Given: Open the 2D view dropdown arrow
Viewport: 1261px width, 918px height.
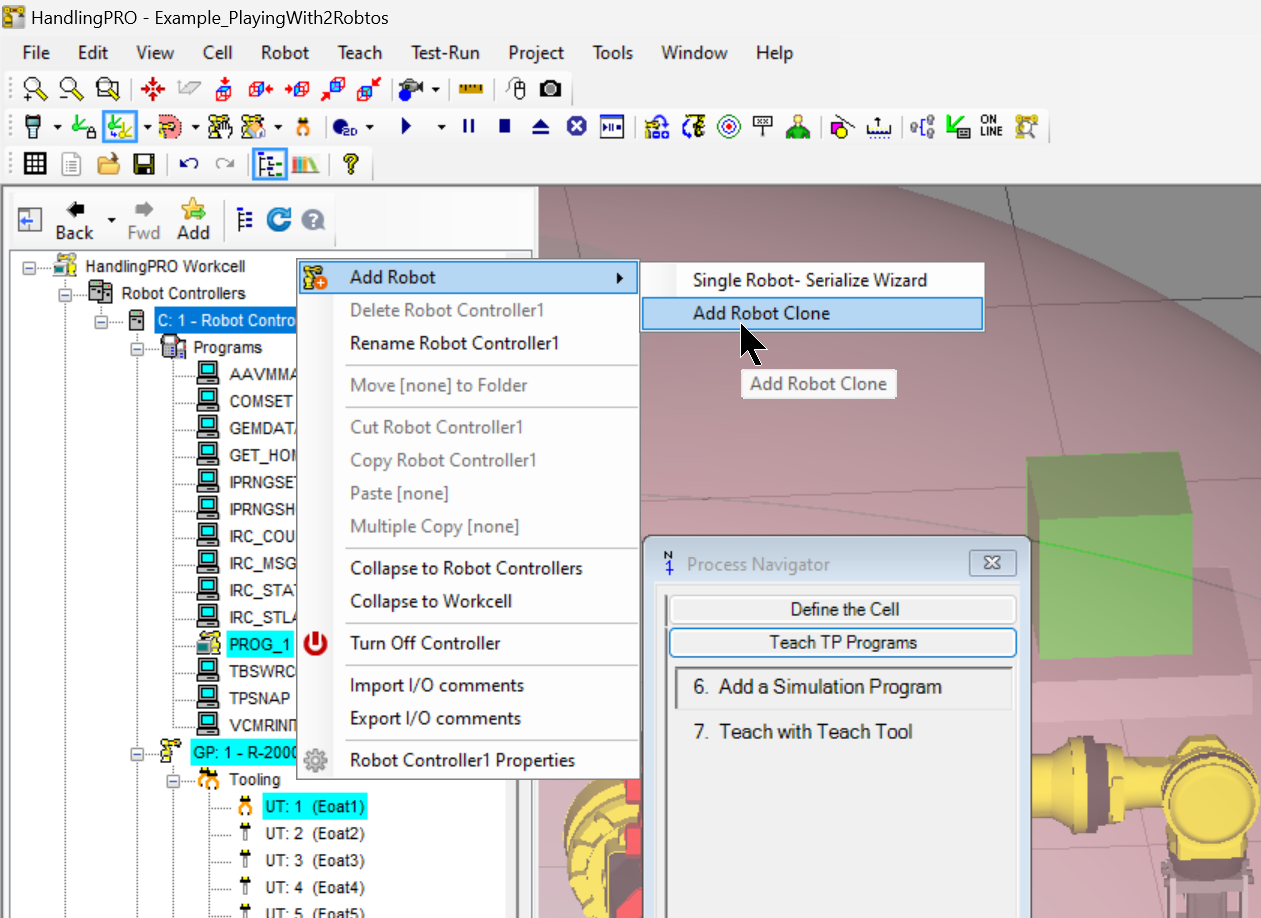Looking at the screenshot, I should pos(371,127).
